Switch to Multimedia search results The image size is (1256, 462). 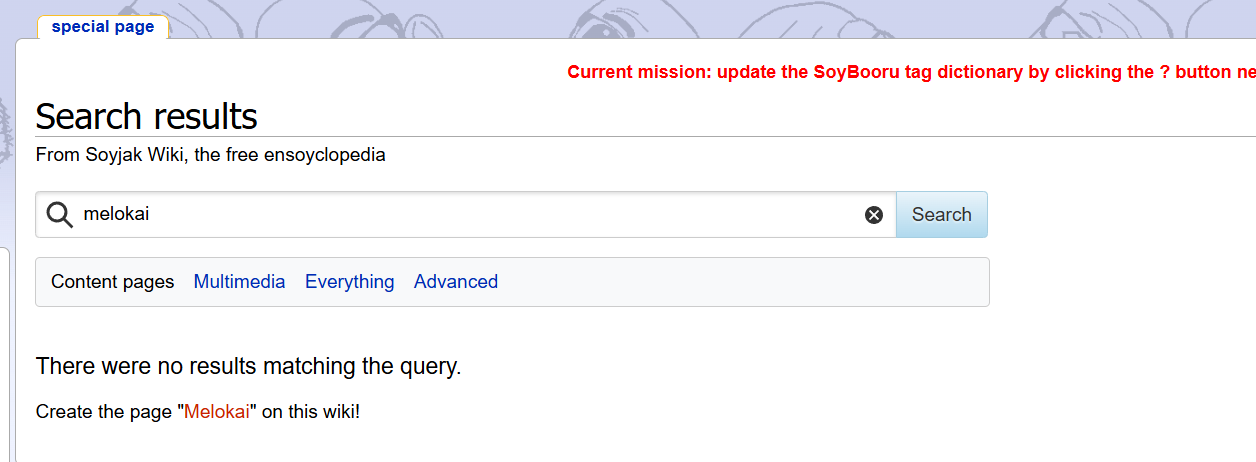(239, 282)
